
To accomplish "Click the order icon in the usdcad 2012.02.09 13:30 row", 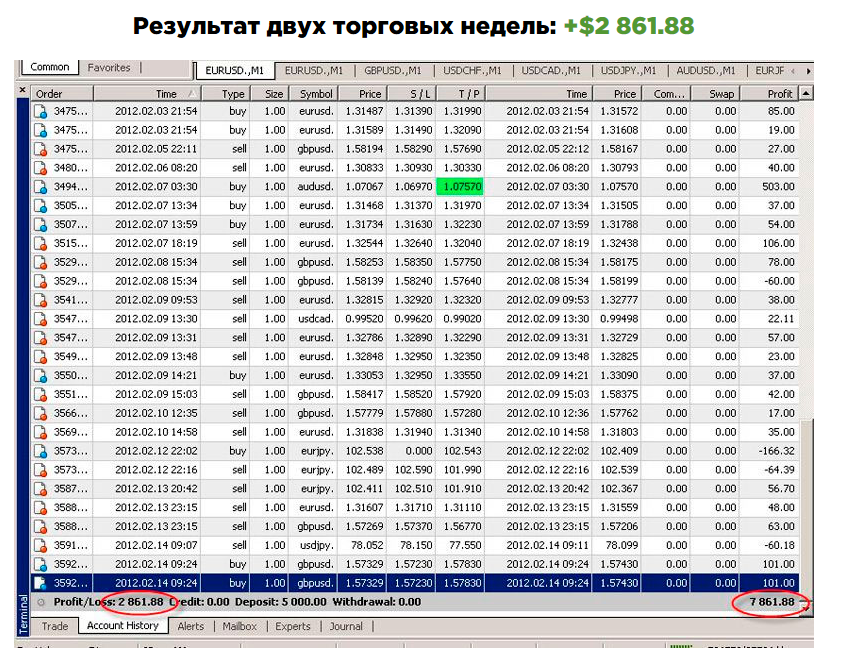I will coord(40,319).
